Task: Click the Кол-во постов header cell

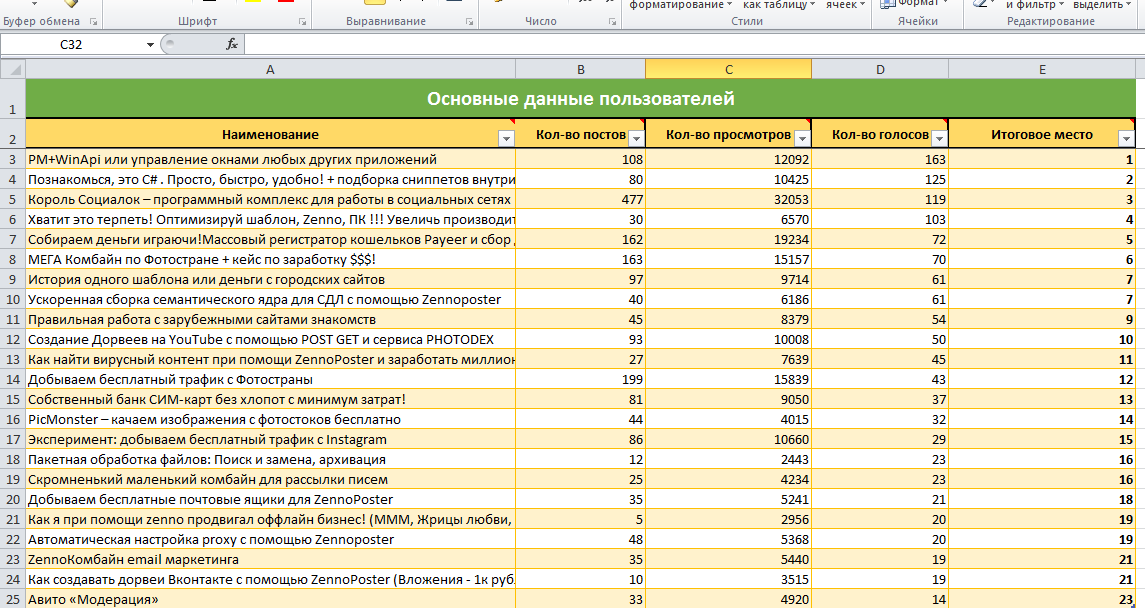Action: (581, 134)
